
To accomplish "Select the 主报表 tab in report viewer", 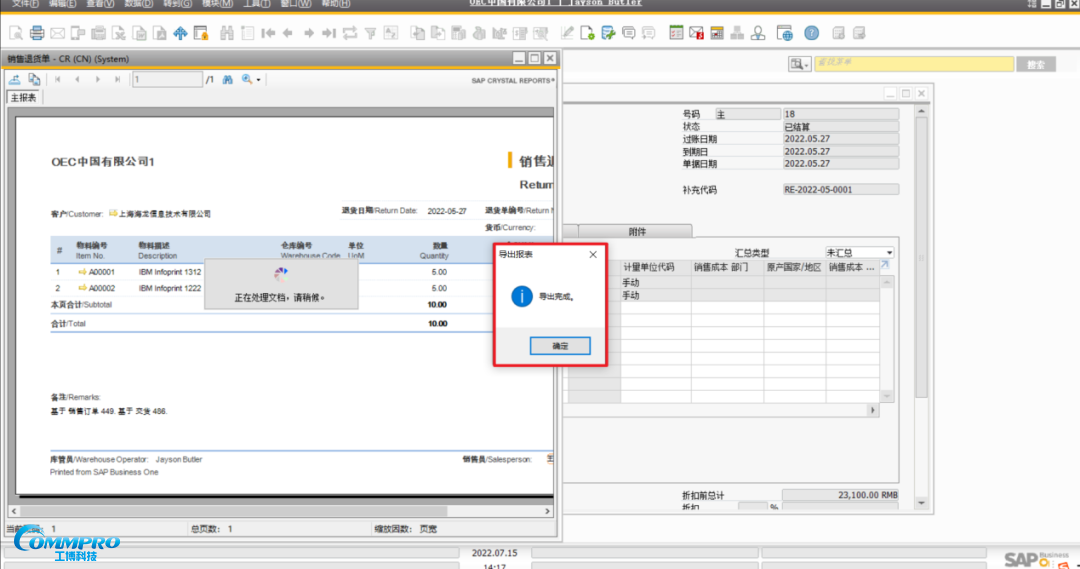I will pos(24,98).
